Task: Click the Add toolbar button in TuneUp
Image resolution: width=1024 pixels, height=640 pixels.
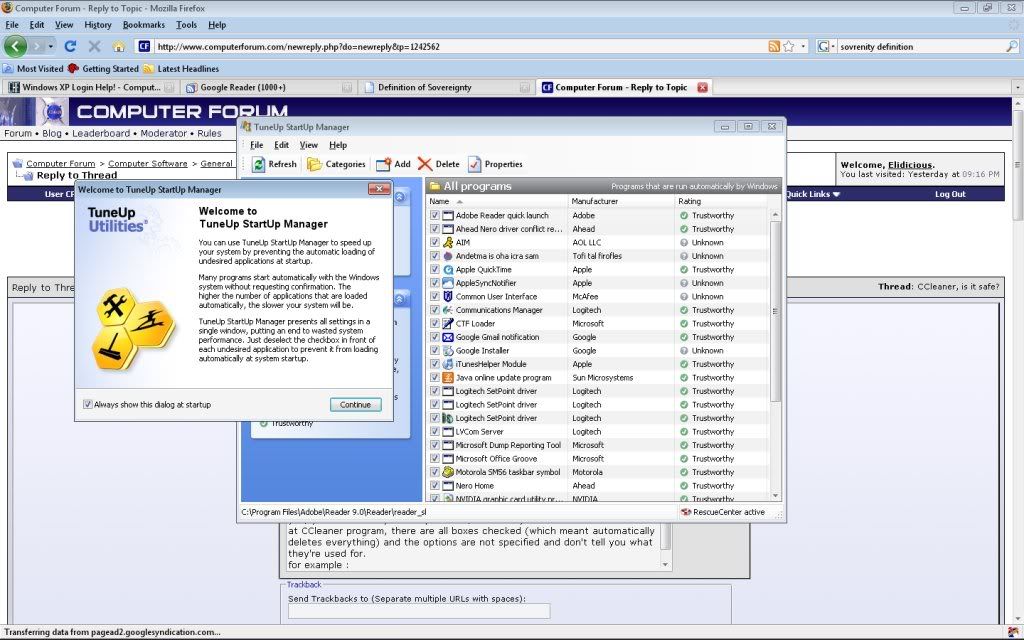Action: 393,164
